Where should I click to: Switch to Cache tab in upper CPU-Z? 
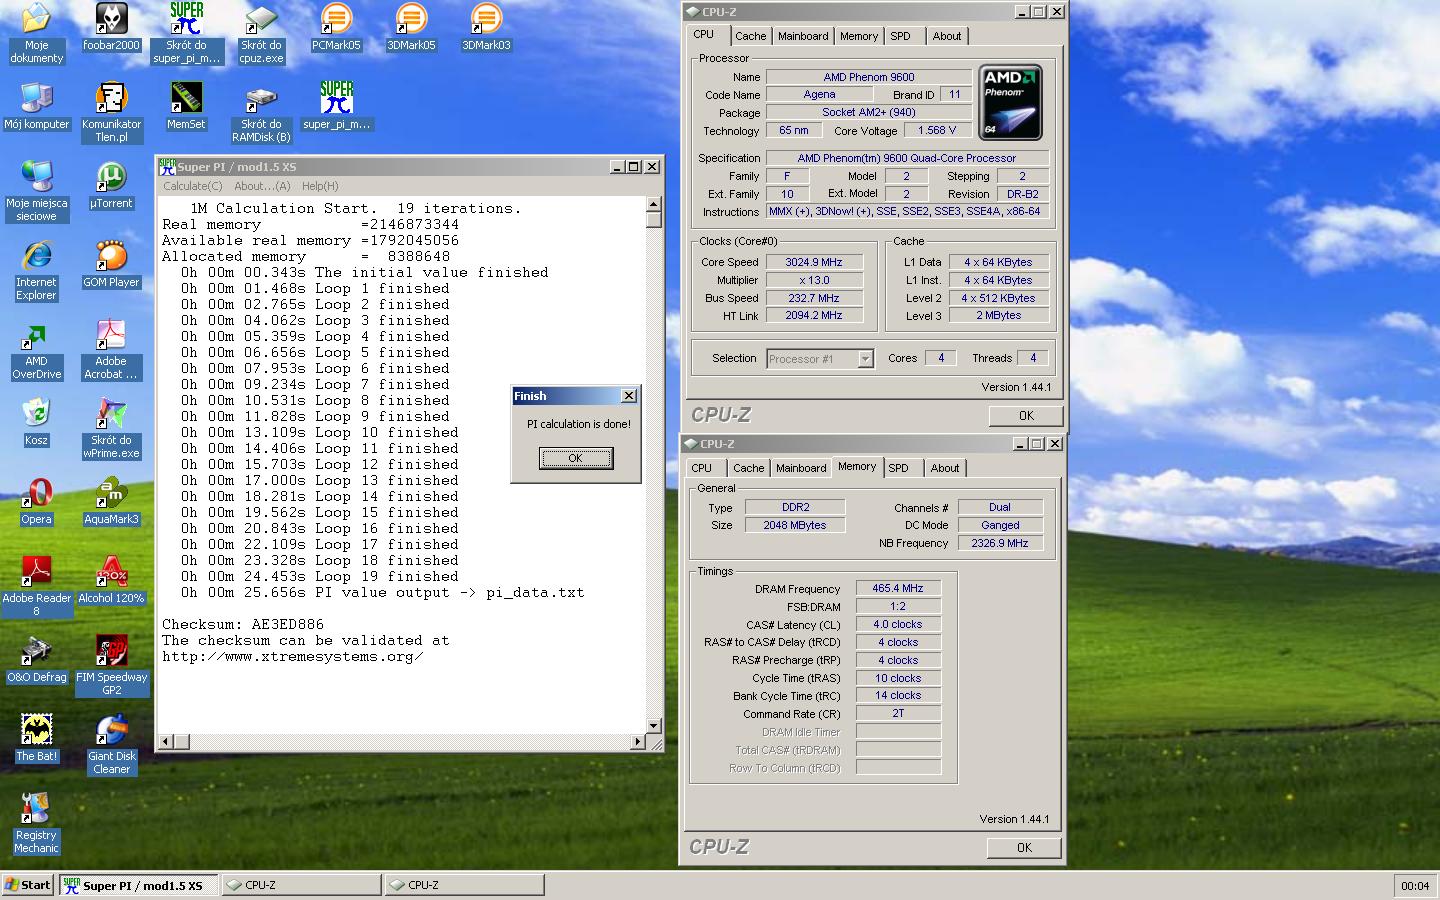coord(750,36)
